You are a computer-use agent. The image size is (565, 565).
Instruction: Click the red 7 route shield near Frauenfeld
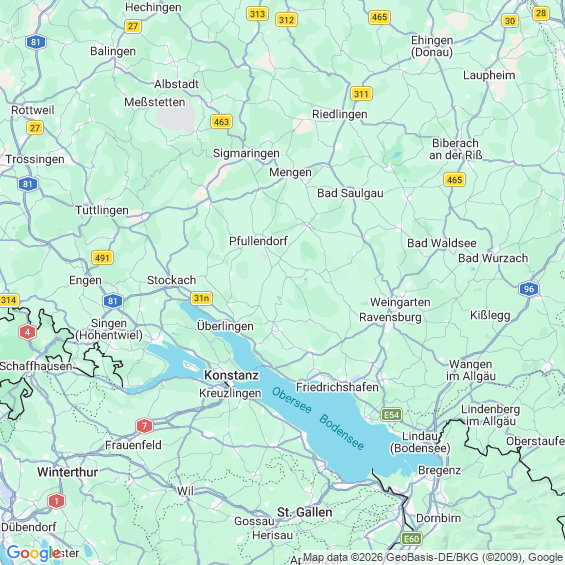click(x=144, y=426)
